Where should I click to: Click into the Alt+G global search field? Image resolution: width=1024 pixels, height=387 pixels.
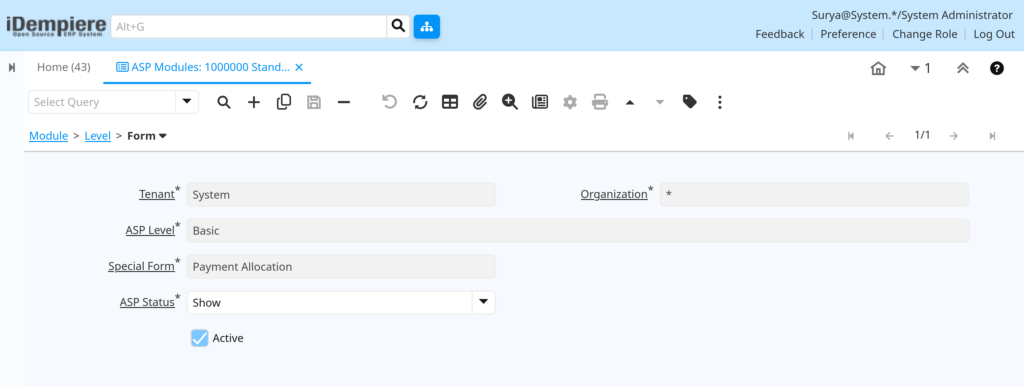tap(249, 26)
